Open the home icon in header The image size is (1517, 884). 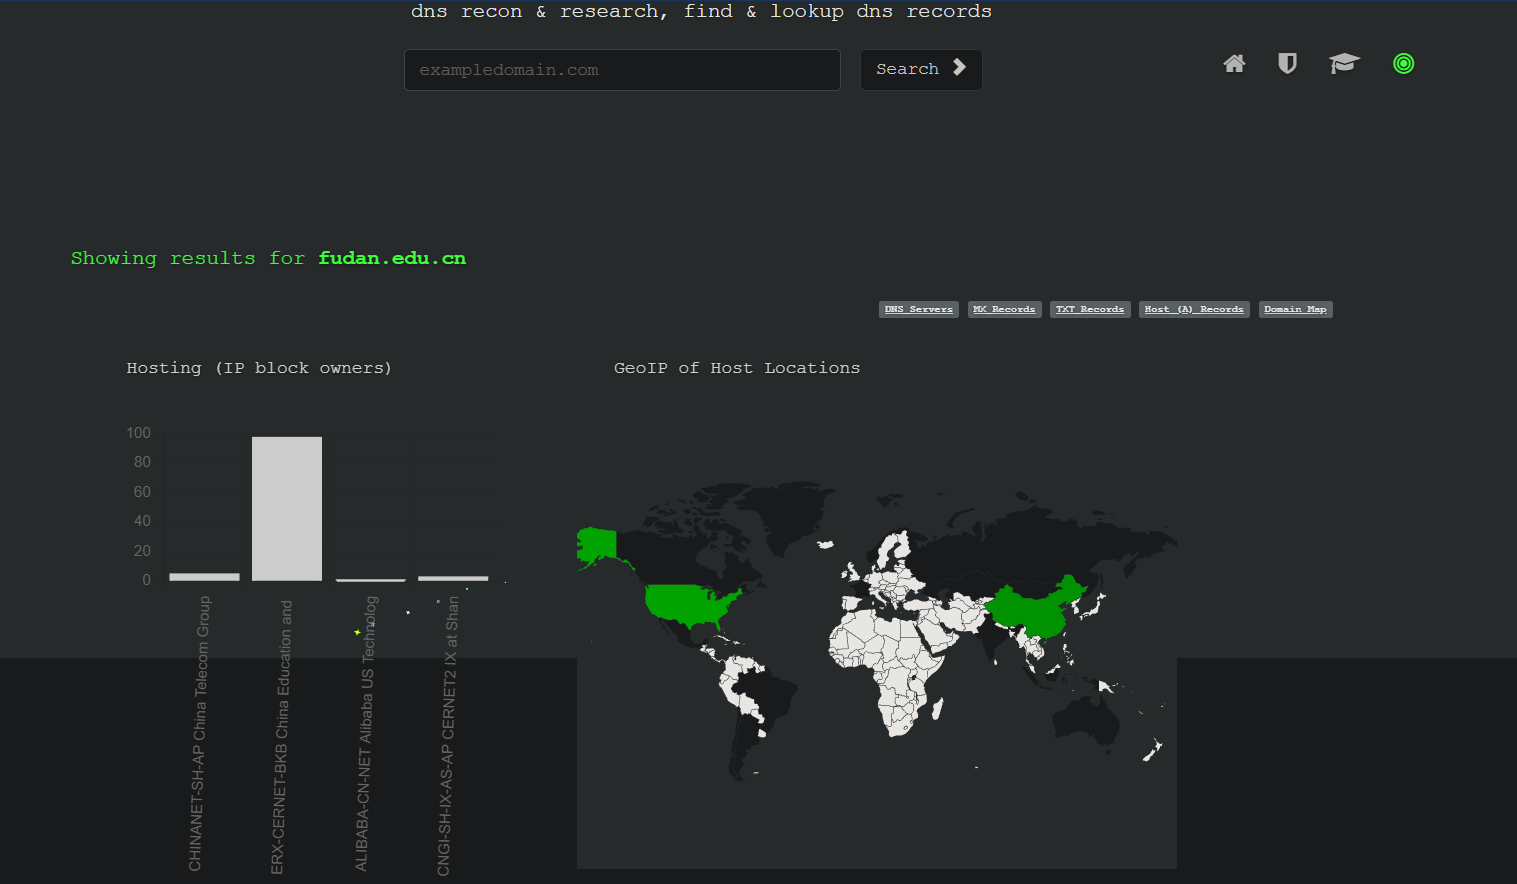1234,64
